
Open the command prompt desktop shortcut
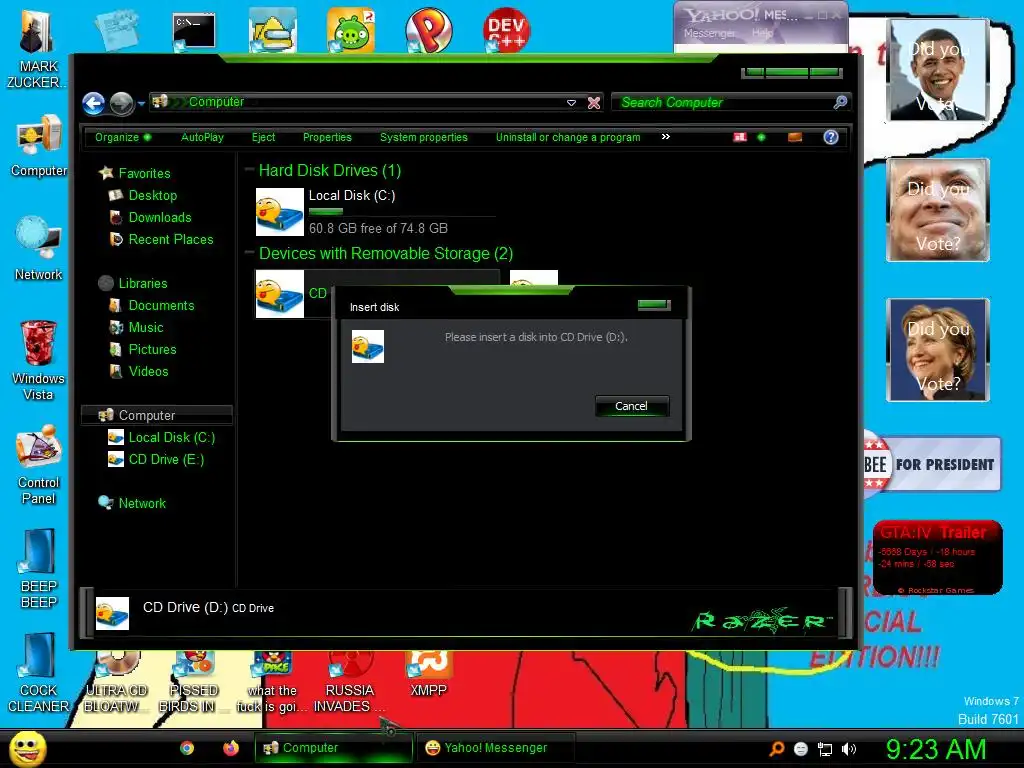click(x=193, y=31)
